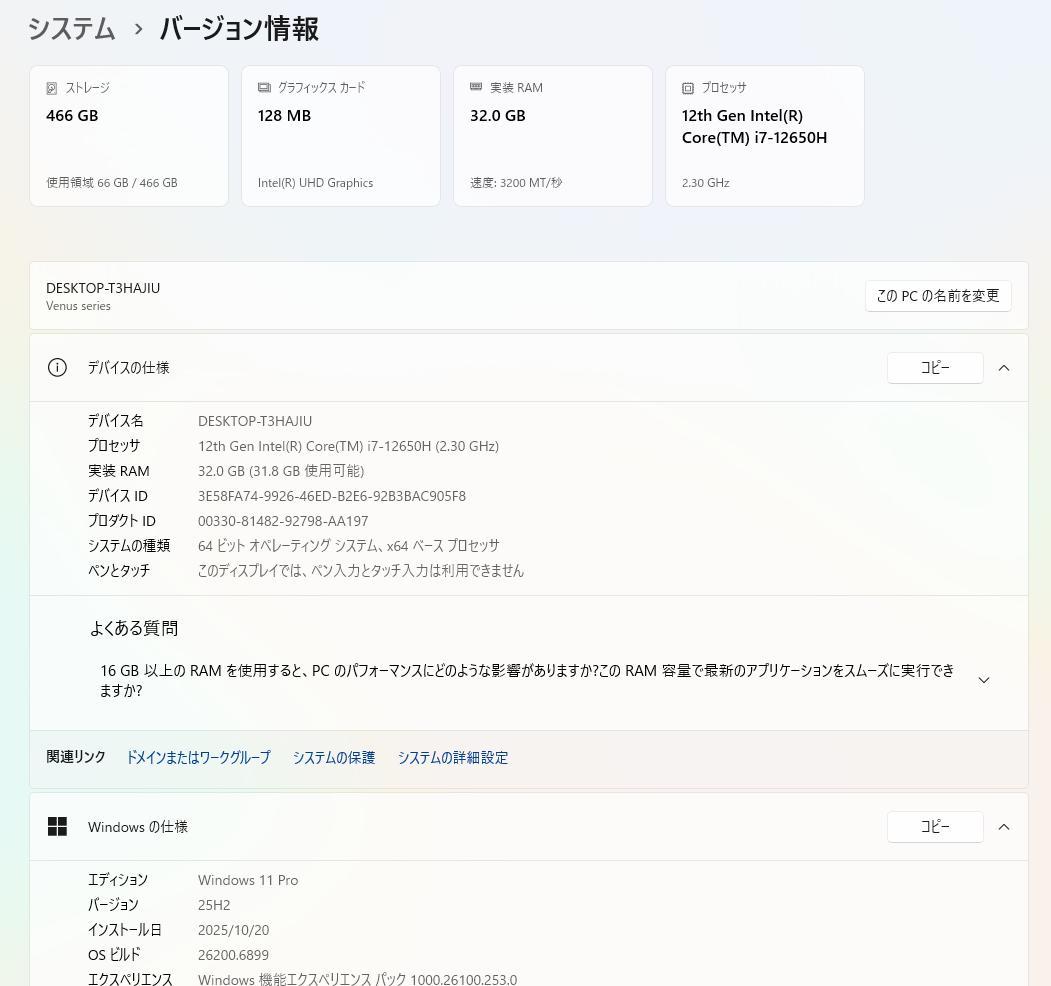1051x986 pixels.
Task: Open the システムの詳細設定 link
Action: click(x=452, y=758)
